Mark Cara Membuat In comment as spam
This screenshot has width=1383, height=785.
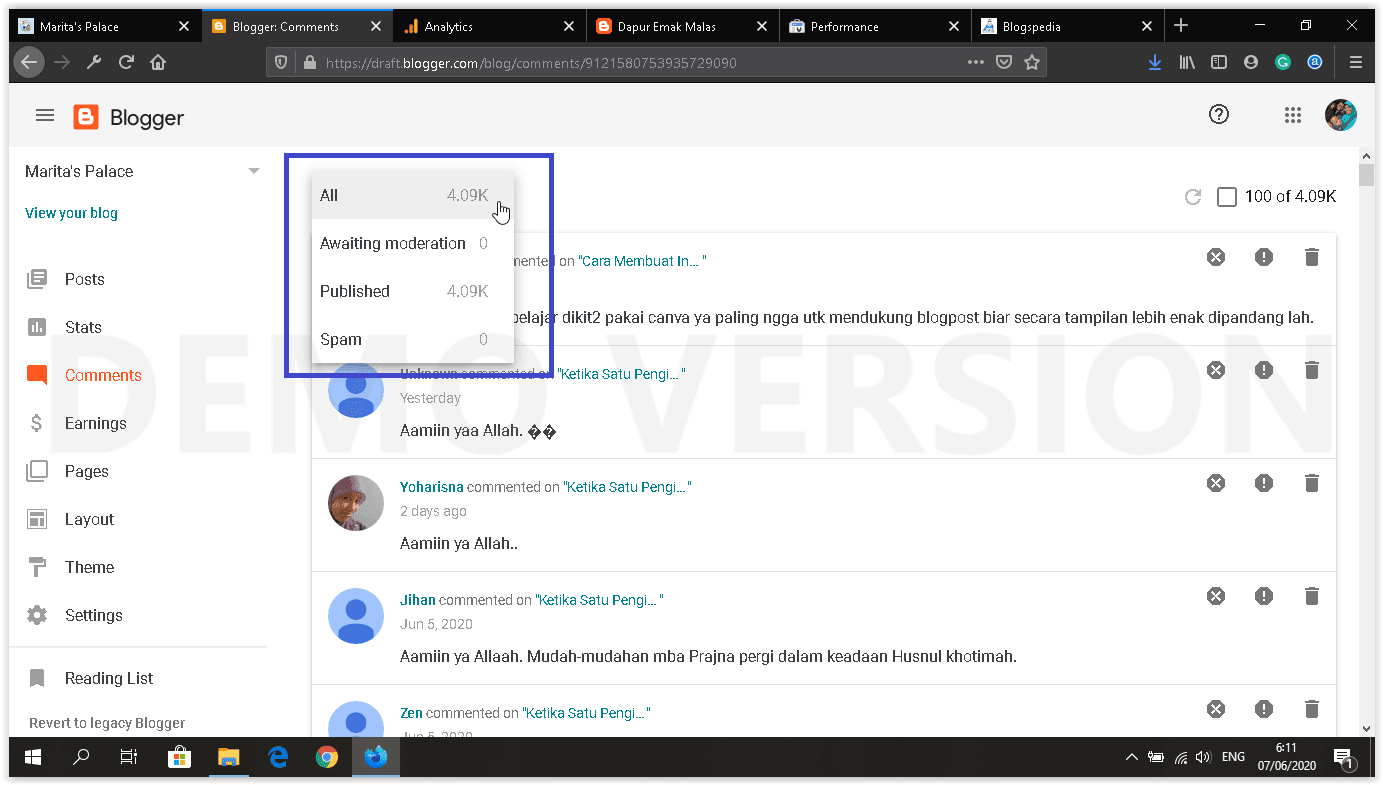click(1264, 257)
